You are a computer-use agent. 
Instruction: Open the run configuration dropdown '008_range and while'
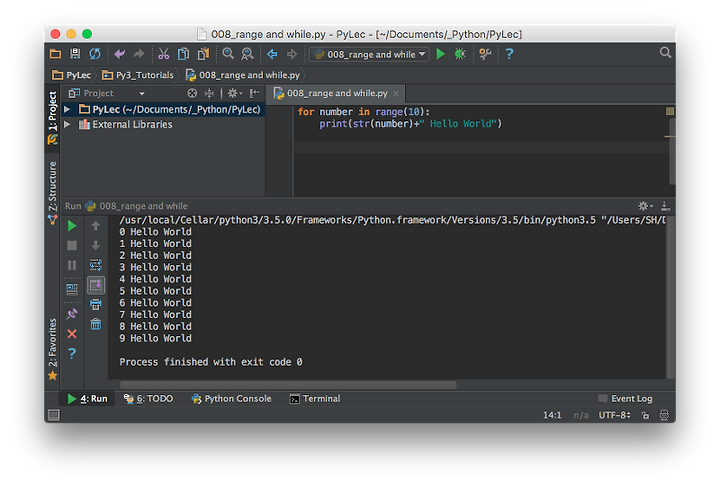(x=369, y=54)
